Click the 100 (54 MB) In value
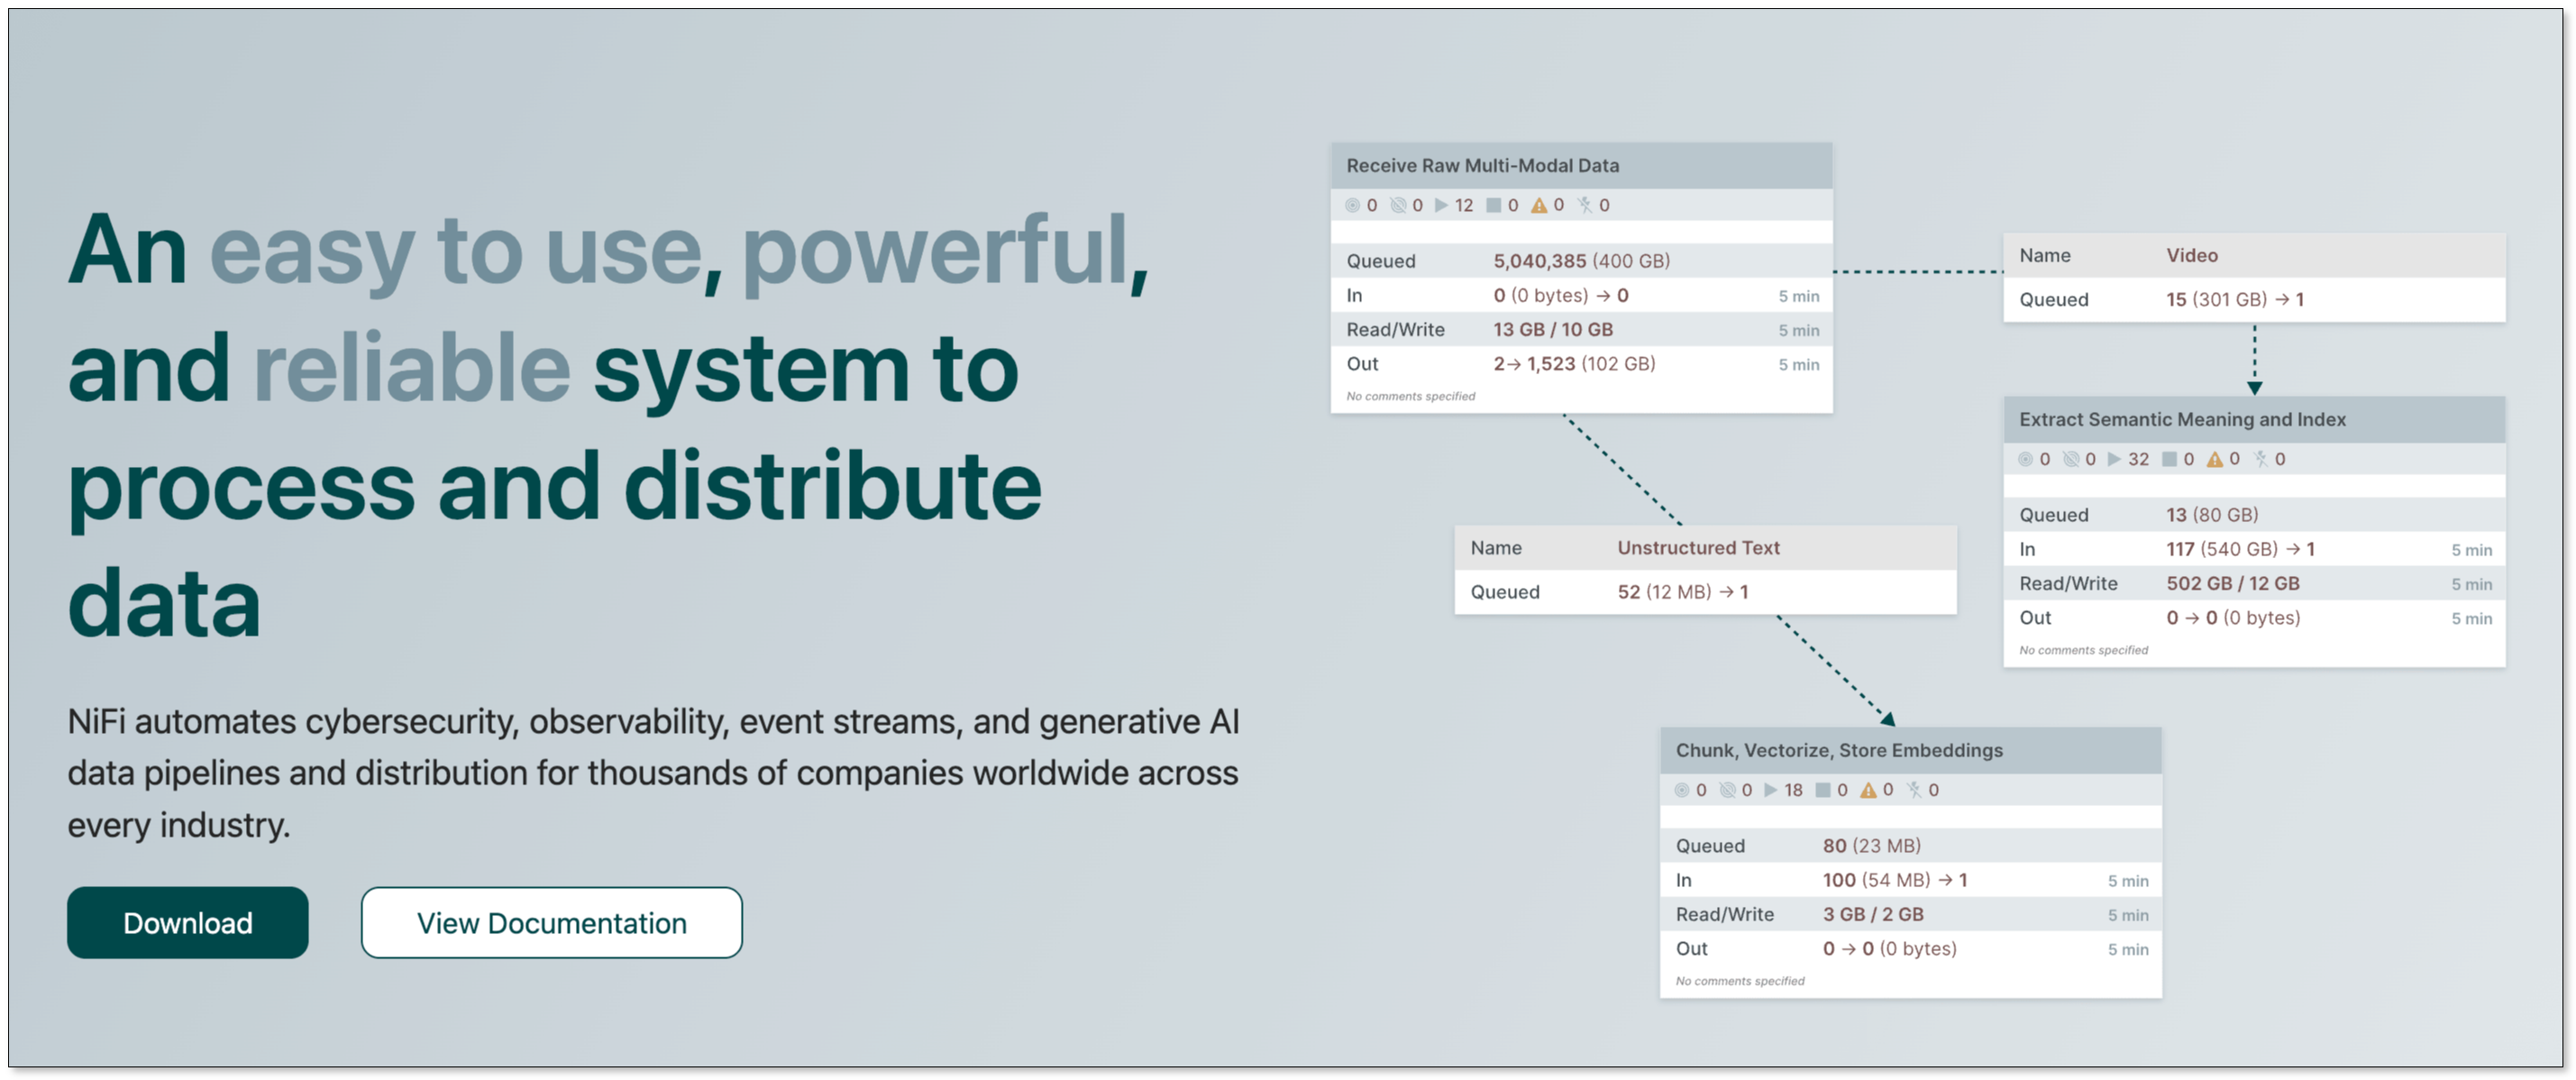Viewport: 2576px width, 1080px height. (x=1876, y=880)
